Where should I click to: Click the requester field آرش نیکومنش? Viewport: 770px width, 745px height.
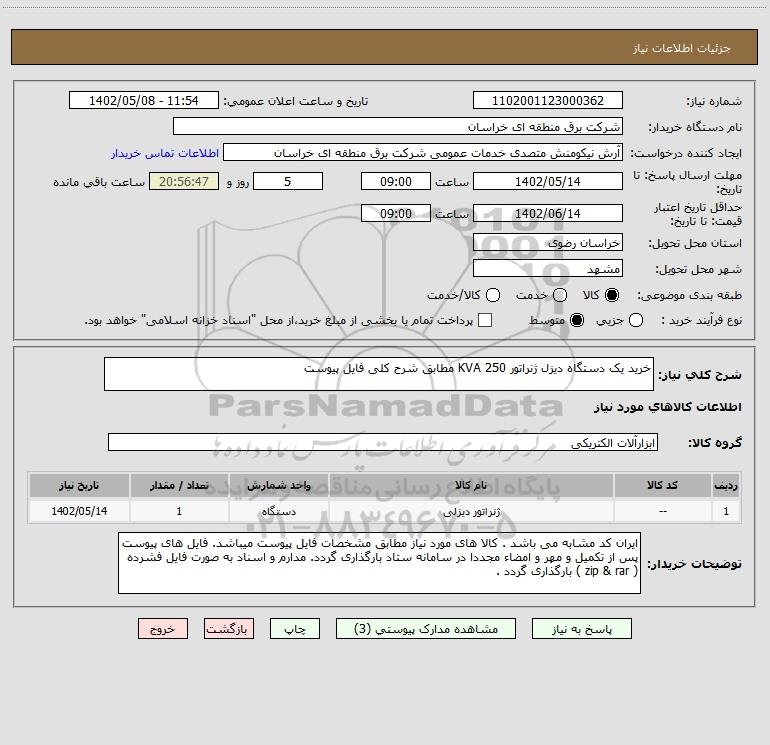point(423,152)
